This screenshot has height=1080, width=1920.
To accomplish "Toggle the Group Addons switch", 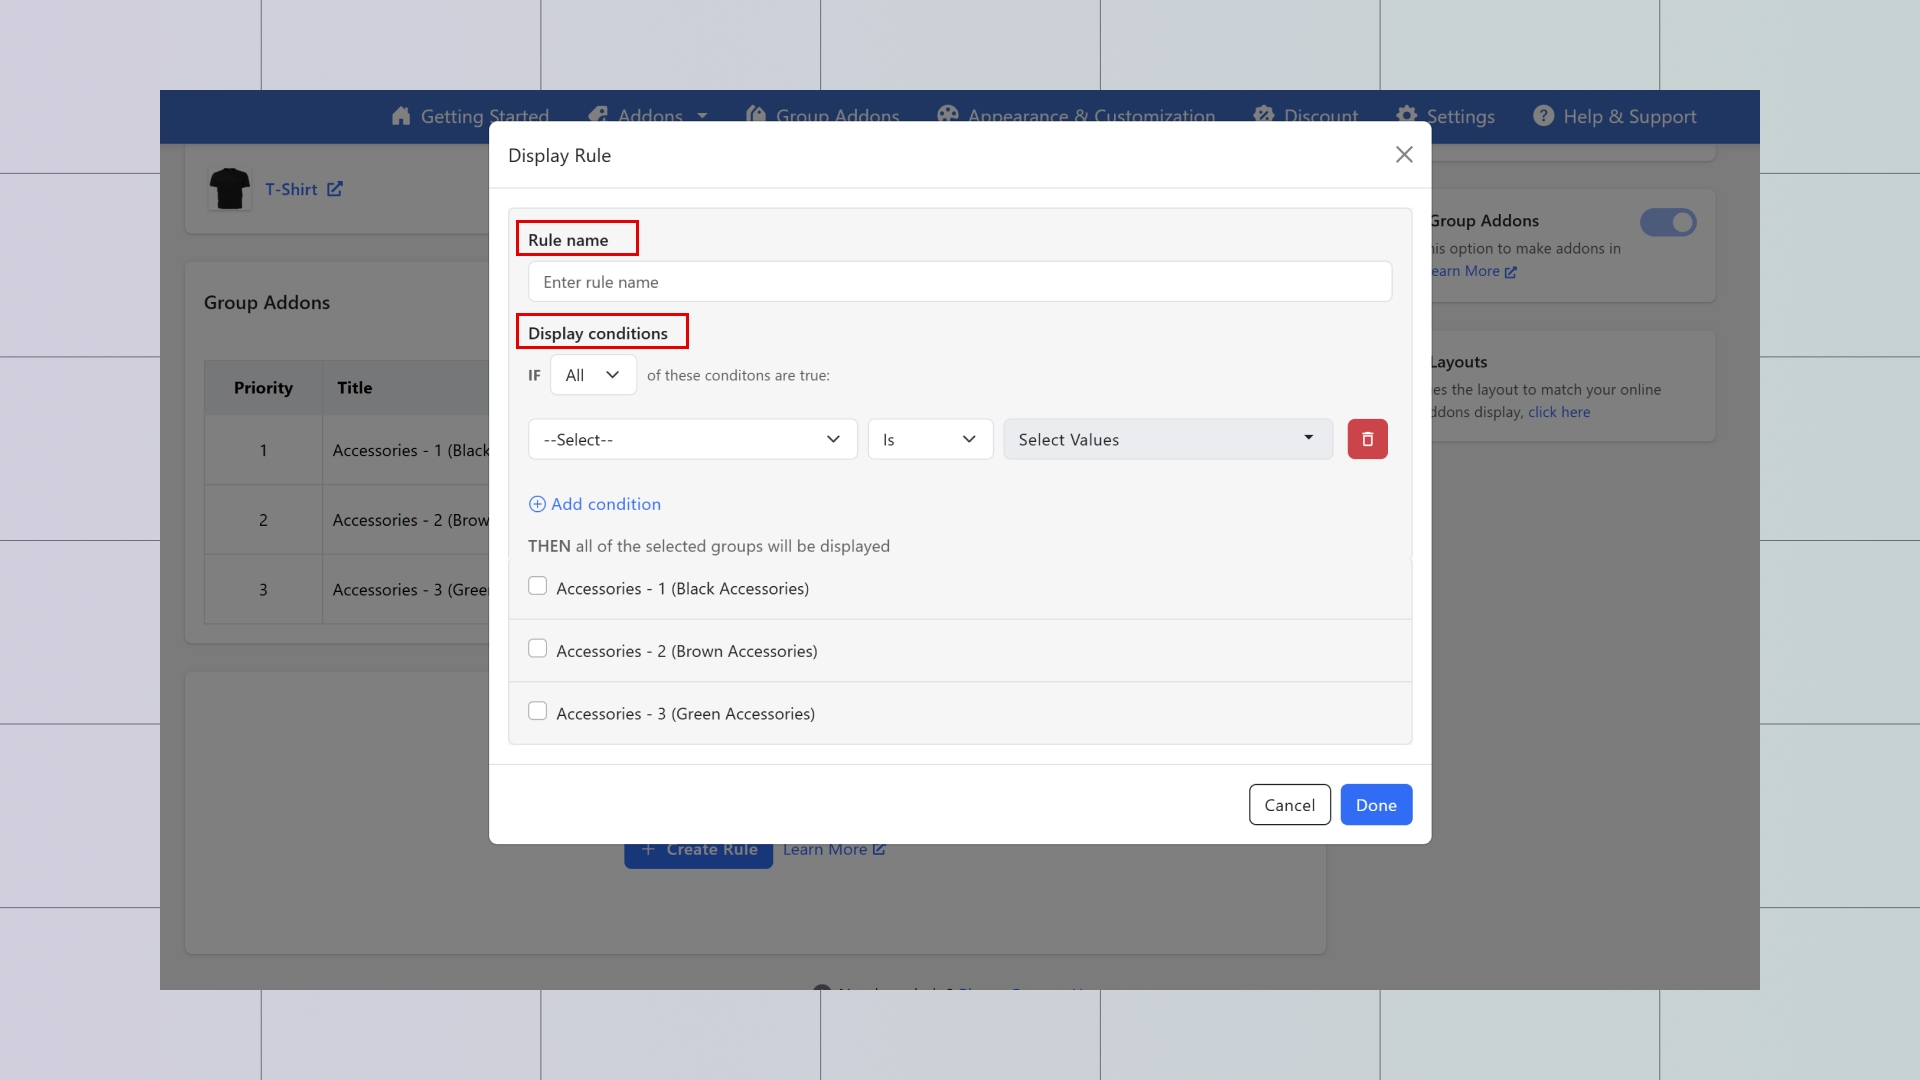I will click(x=1668, y=222).
